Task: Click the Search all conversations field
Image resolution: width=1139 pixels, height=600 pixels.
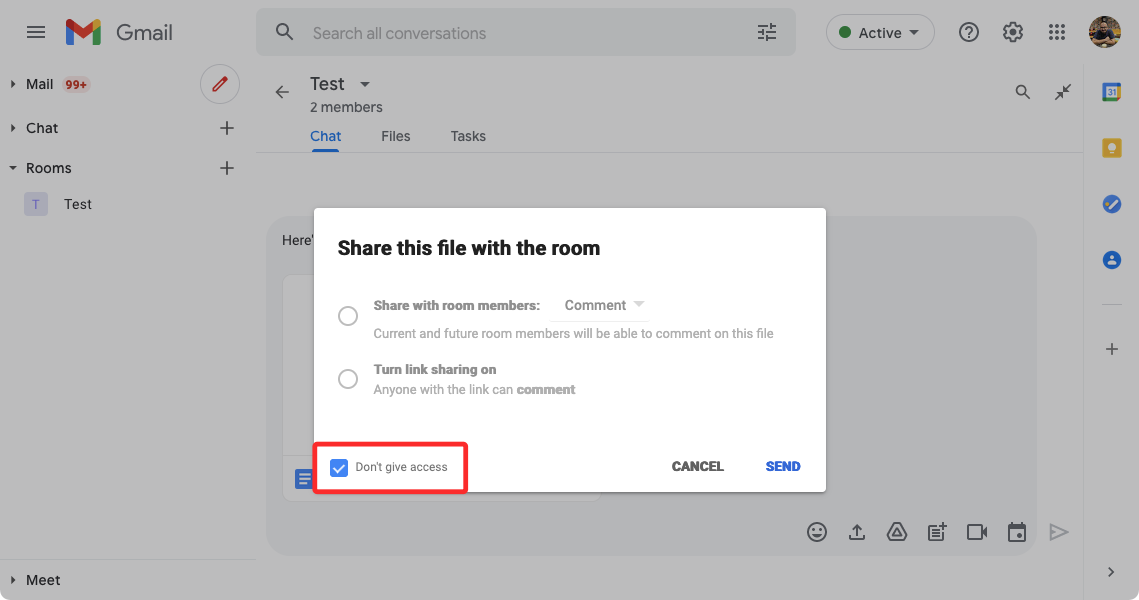Action: (x=520, y=33)
